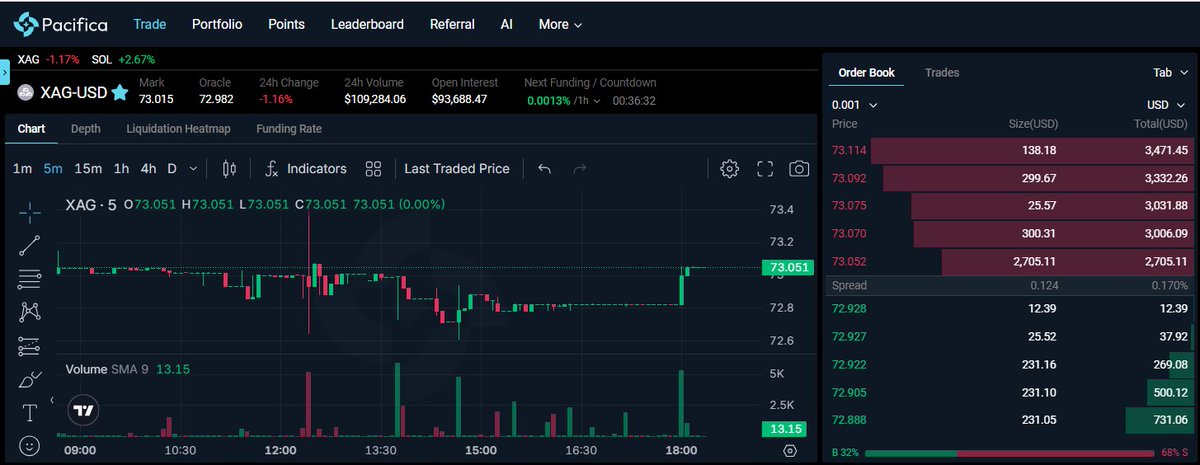1200x465 pixels.
Task: Select the crosshair cursor tool
Action: (29, 211)
